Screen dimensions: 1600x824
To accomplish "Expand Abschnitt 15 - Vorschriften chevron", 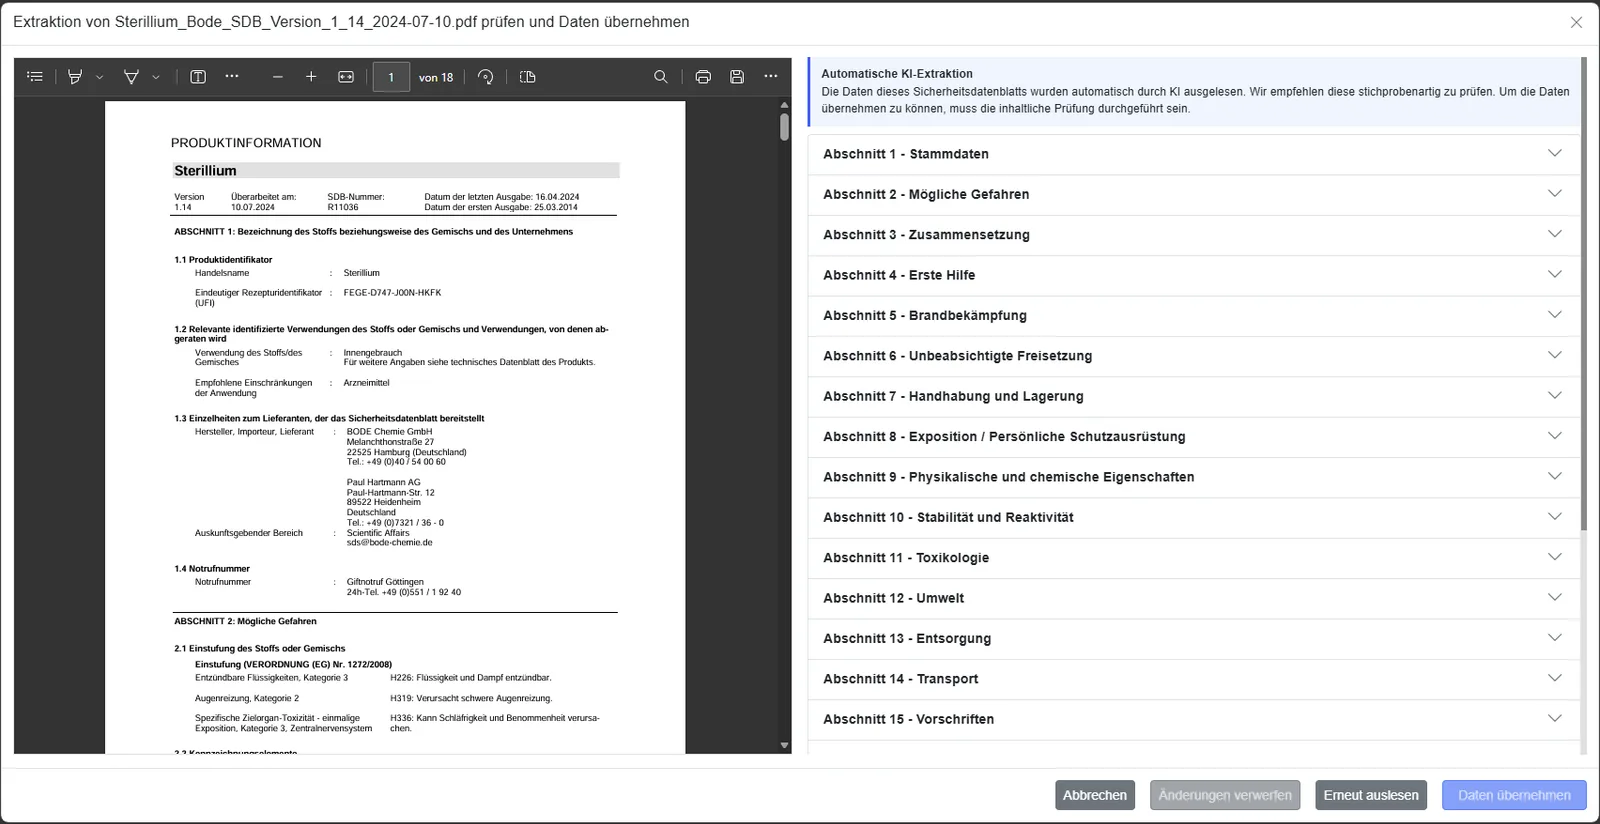I will 1555,719.
